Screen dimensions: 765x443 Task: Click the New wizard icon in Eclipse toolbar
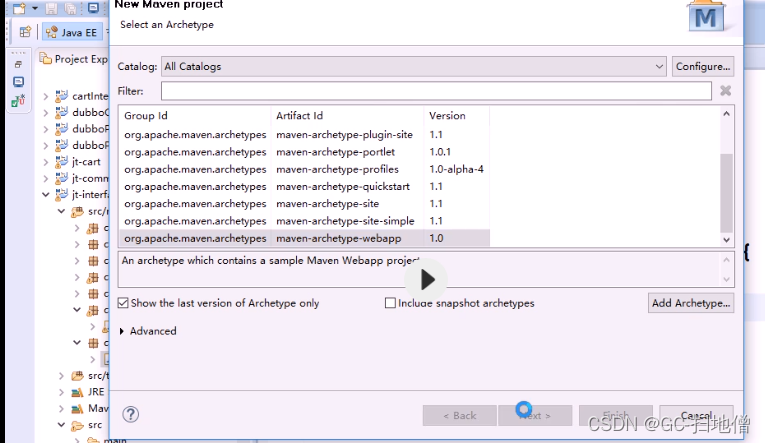[20, 8]
